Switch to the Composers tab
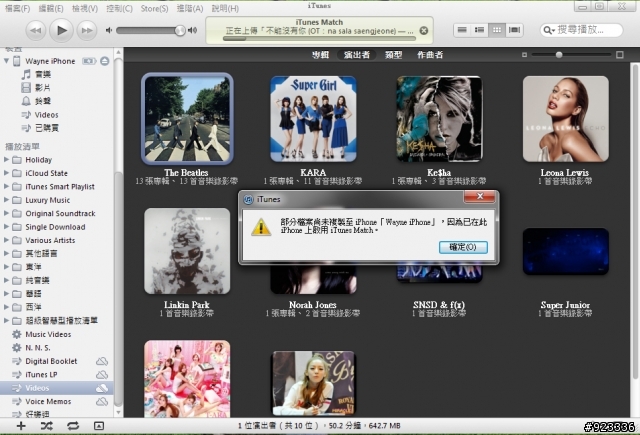 pos(430,55)
